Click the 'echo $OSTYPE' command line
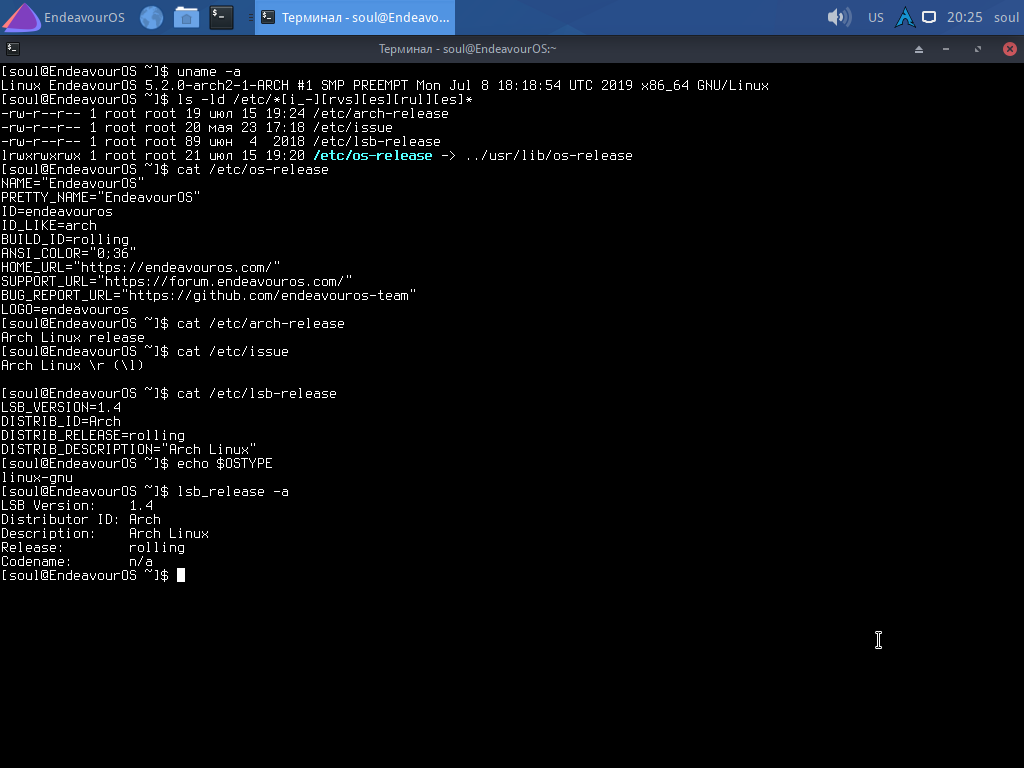Image resolution: width=1024 pixels, height=768 pixels. coord(136,464)
